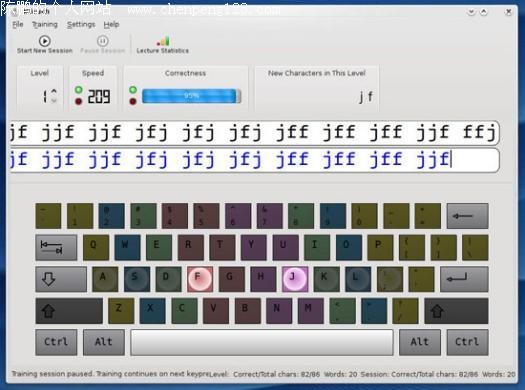Screen dimensions: 525x390
Task: Click the U key
Action: tap(285, 247)
